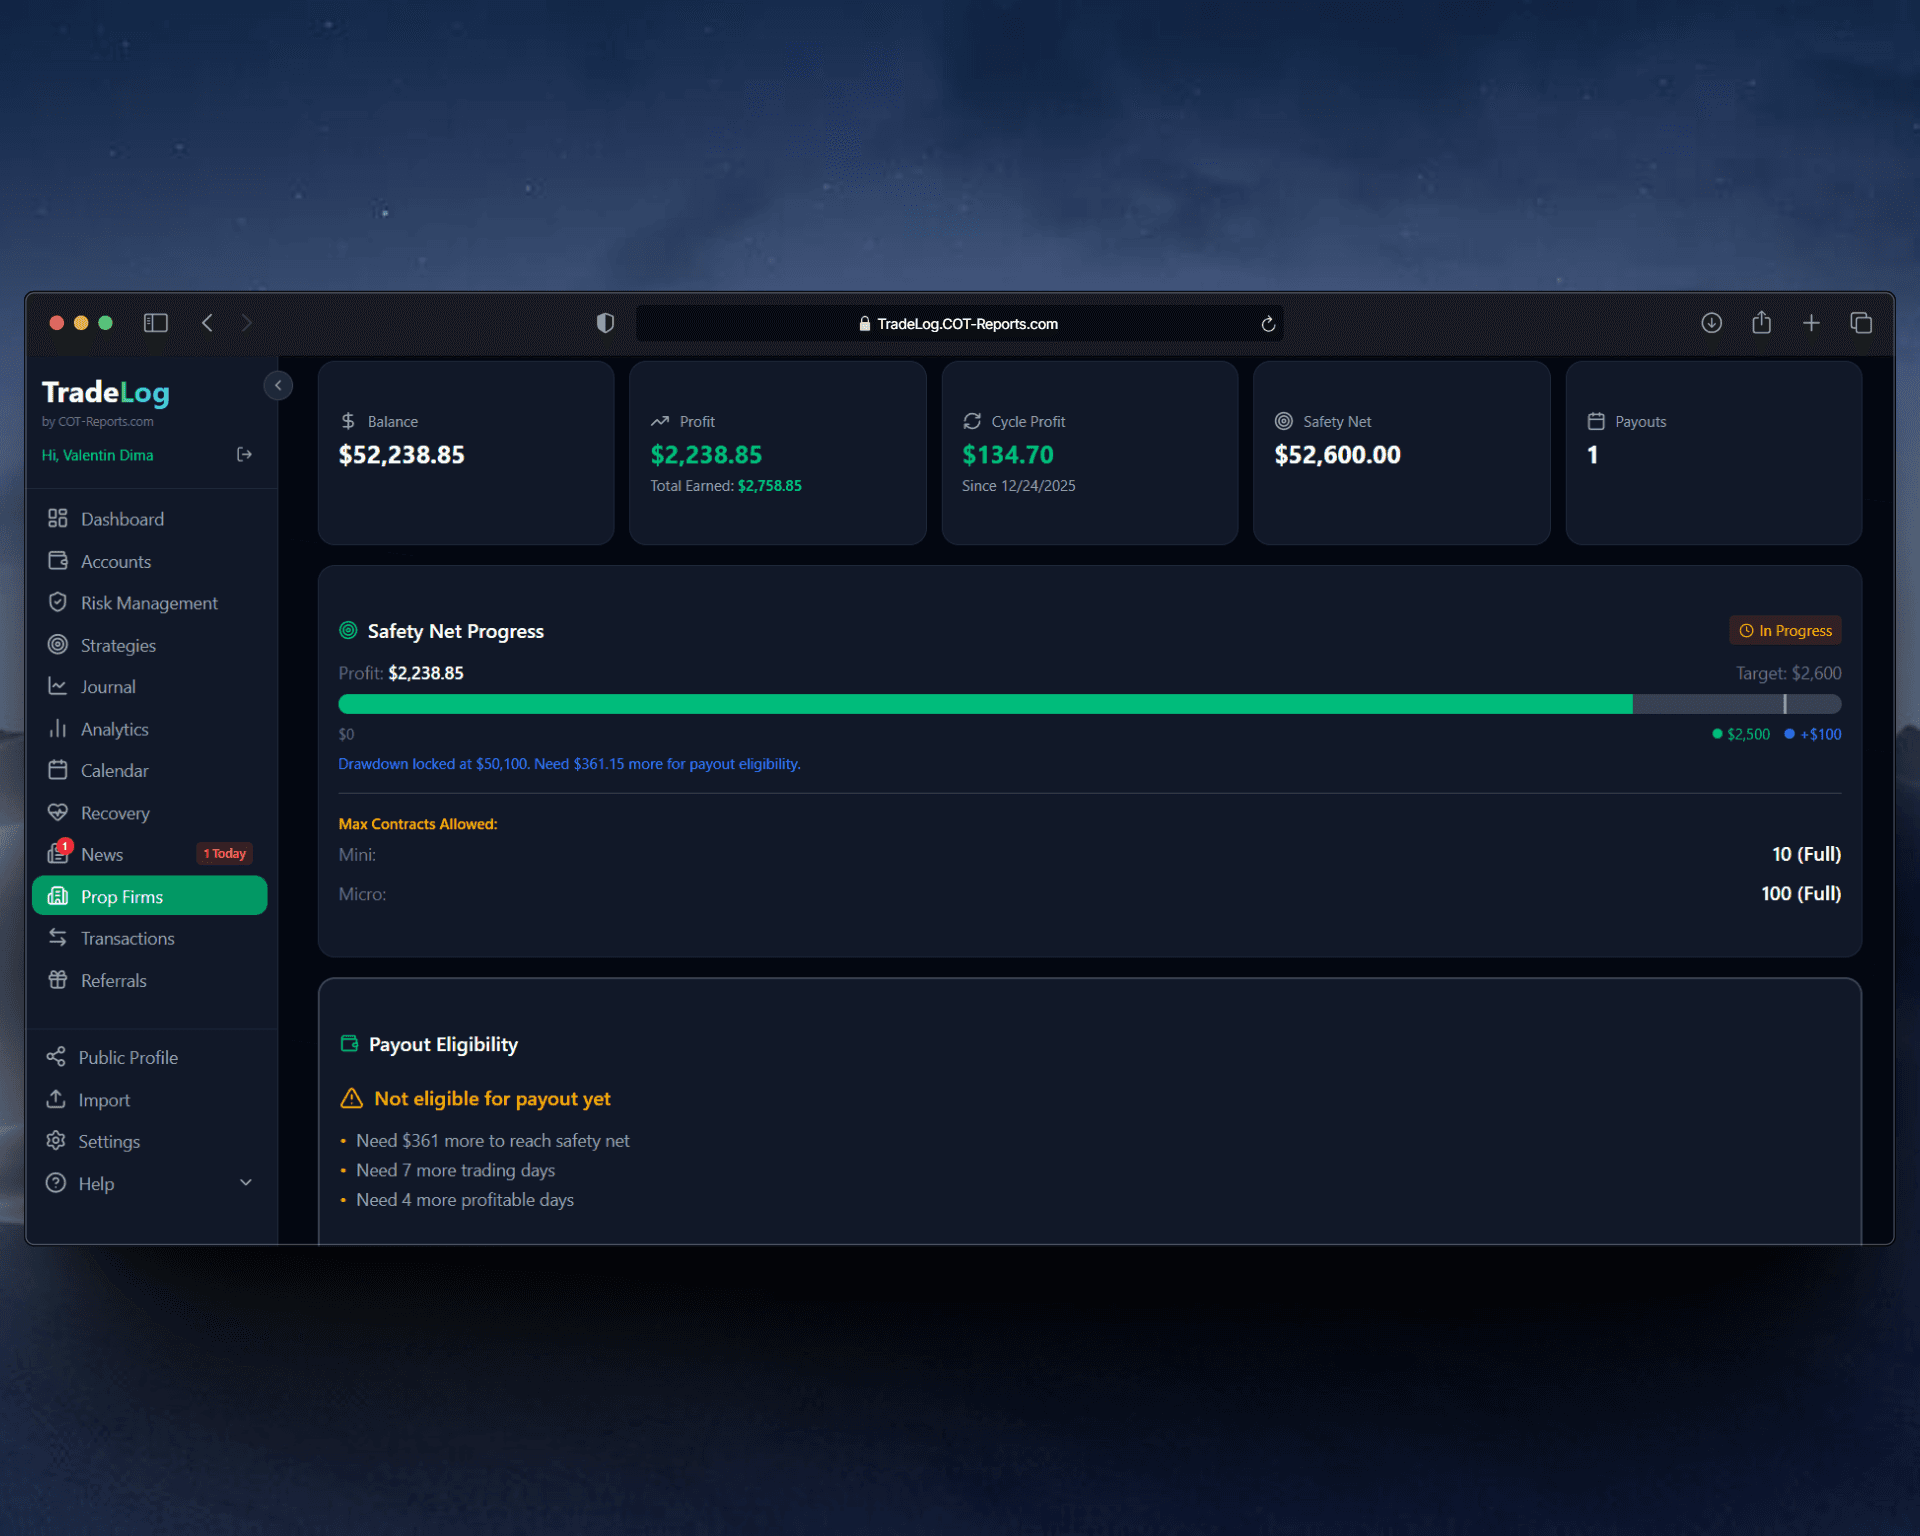Click the logout icon next to username

click(x=244, y=455)
